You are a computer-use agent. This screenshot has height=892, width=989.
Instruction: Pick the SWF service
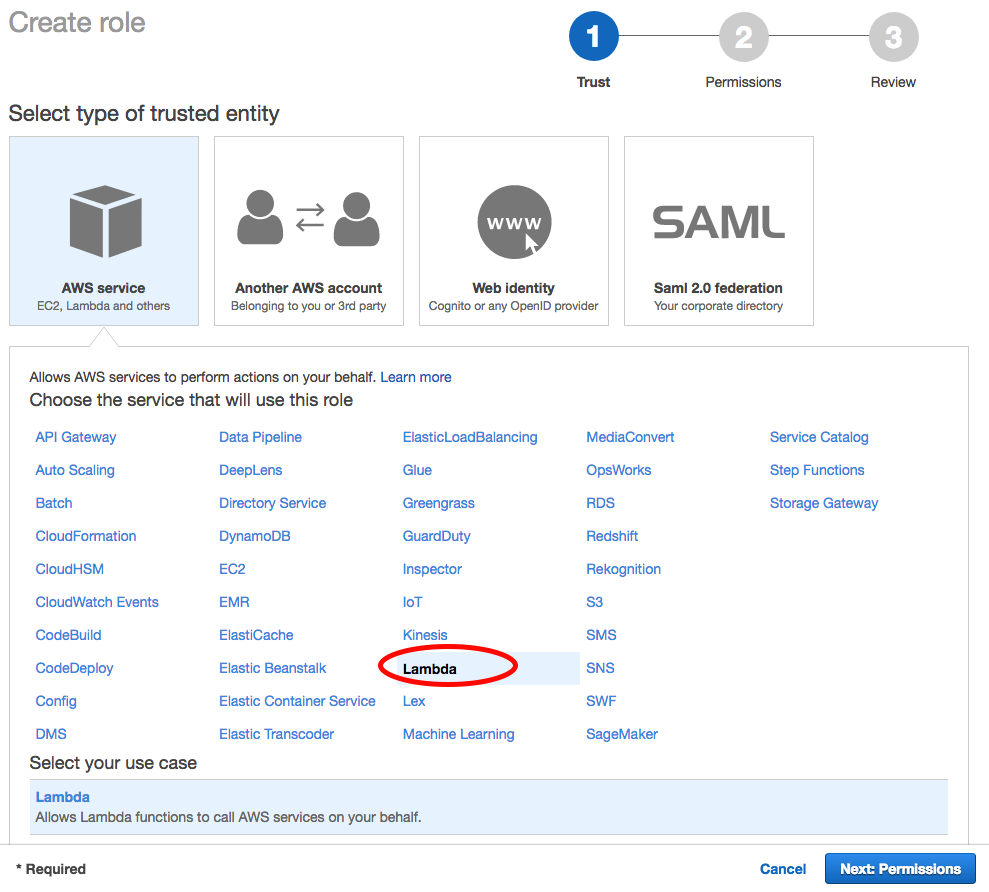pyautogui.click(x=601, y=701)
